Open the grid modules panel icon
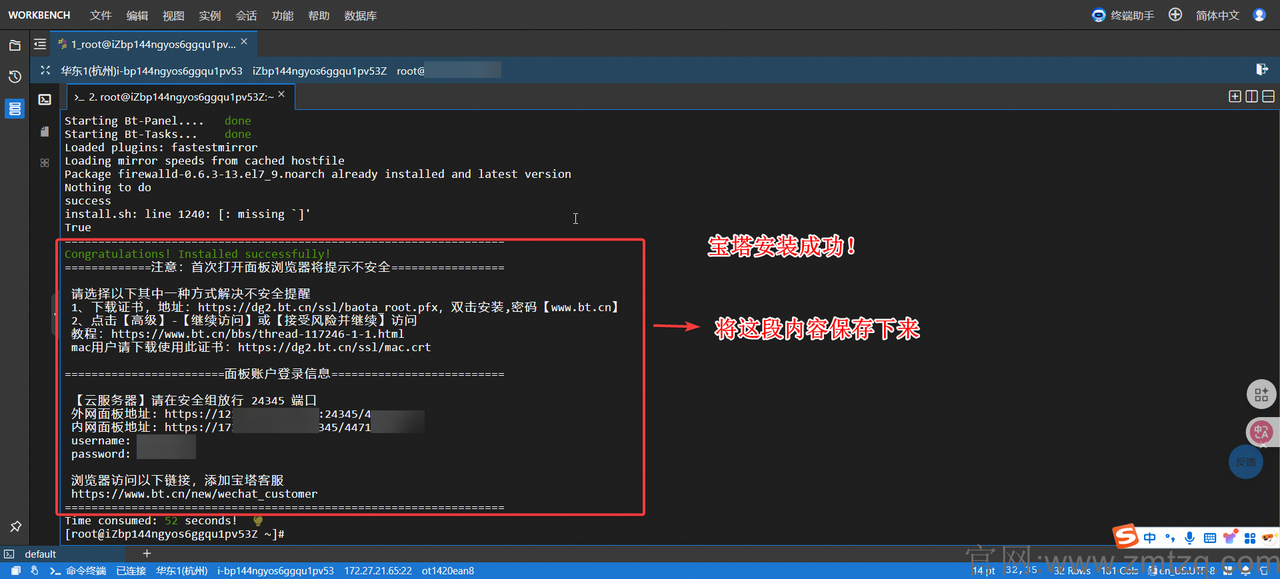 [45, 162]
